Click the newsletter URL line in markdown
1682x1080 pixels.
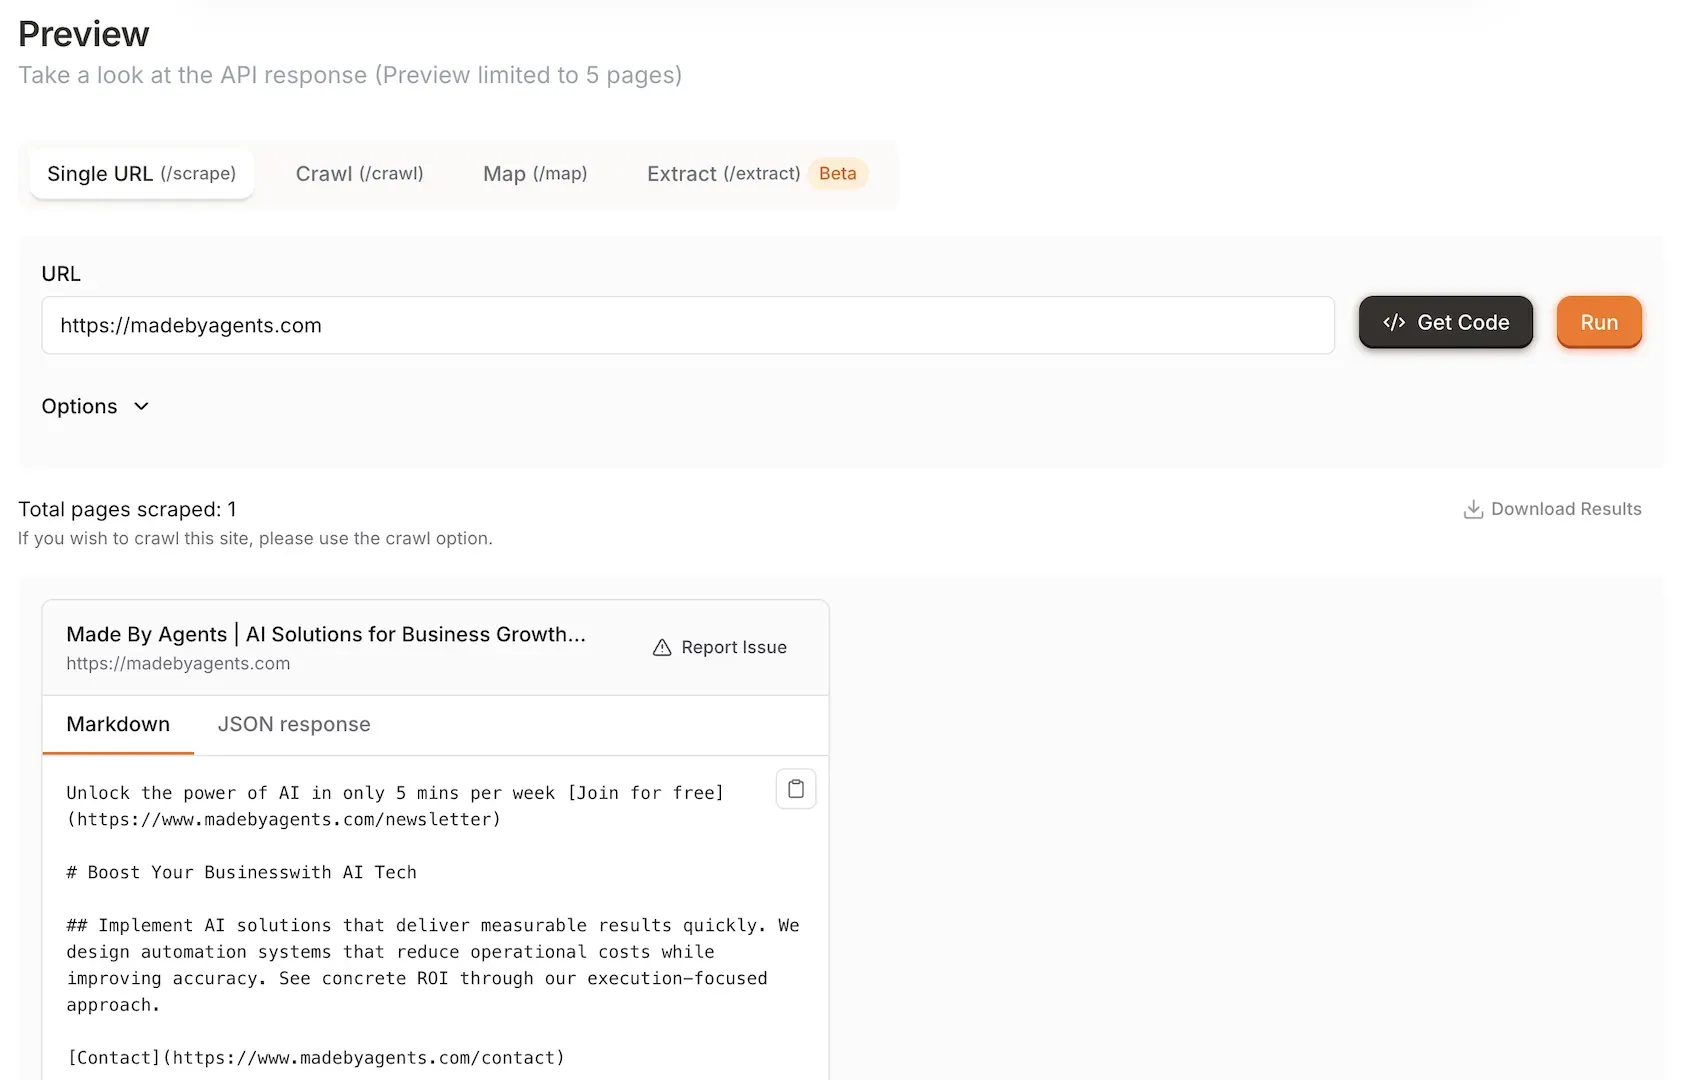284,819
